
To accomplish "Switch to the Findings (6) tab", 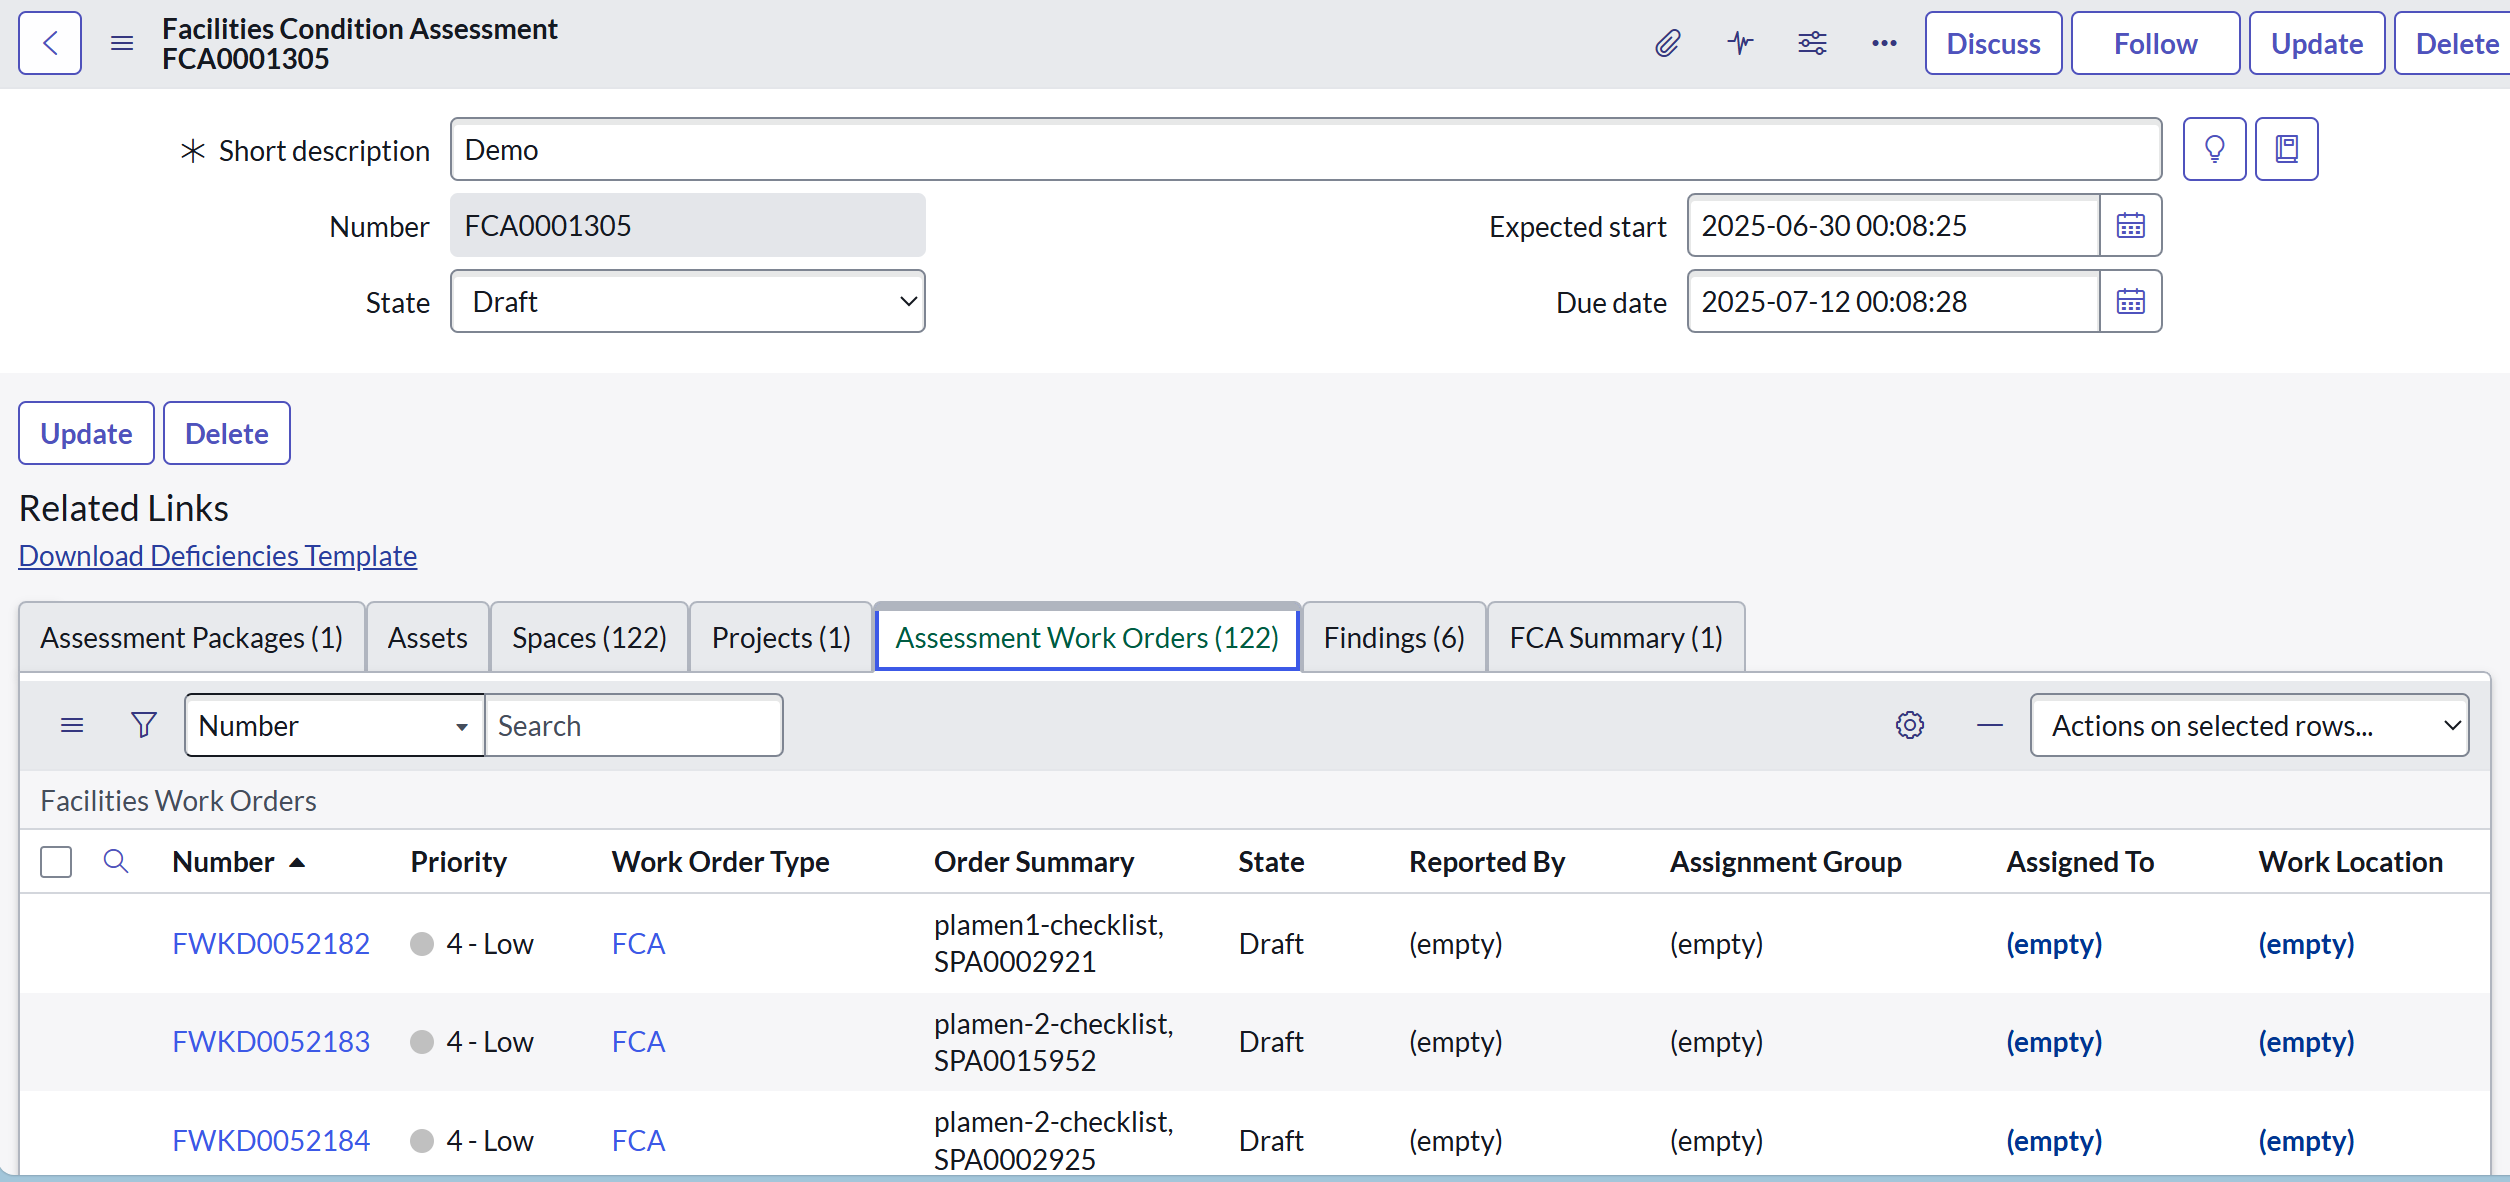I will coord(1393,638).
